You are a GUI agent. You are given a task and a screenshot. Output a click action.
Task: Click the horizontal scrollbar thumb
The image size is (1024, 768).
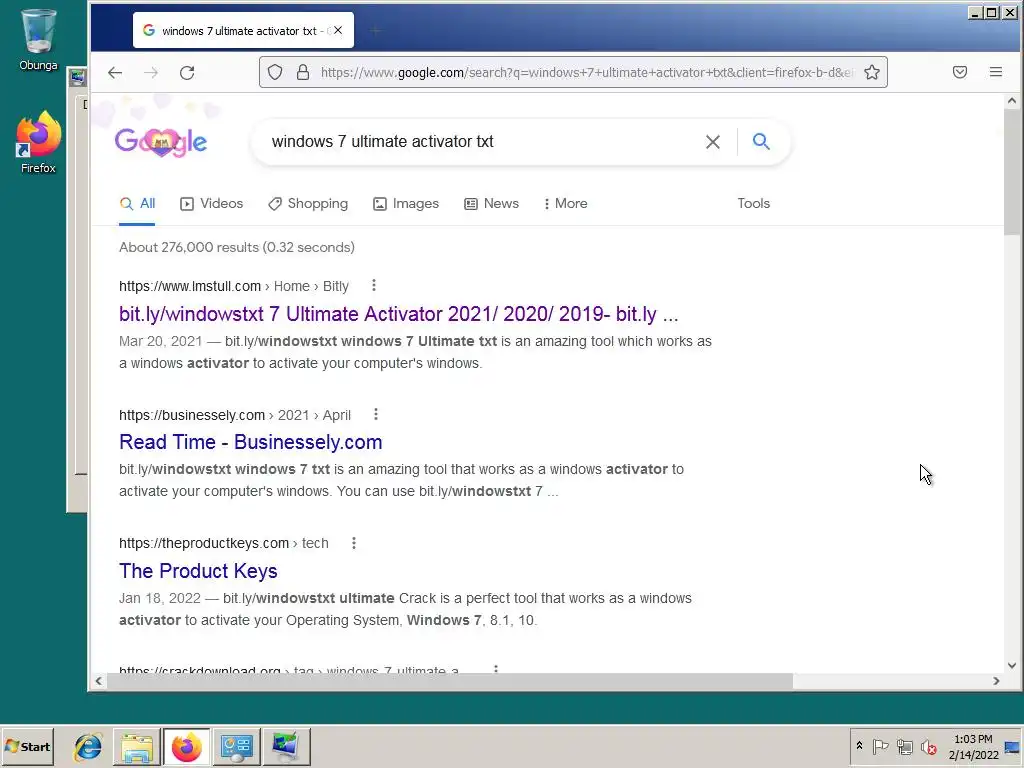click(x=449, y=681)
